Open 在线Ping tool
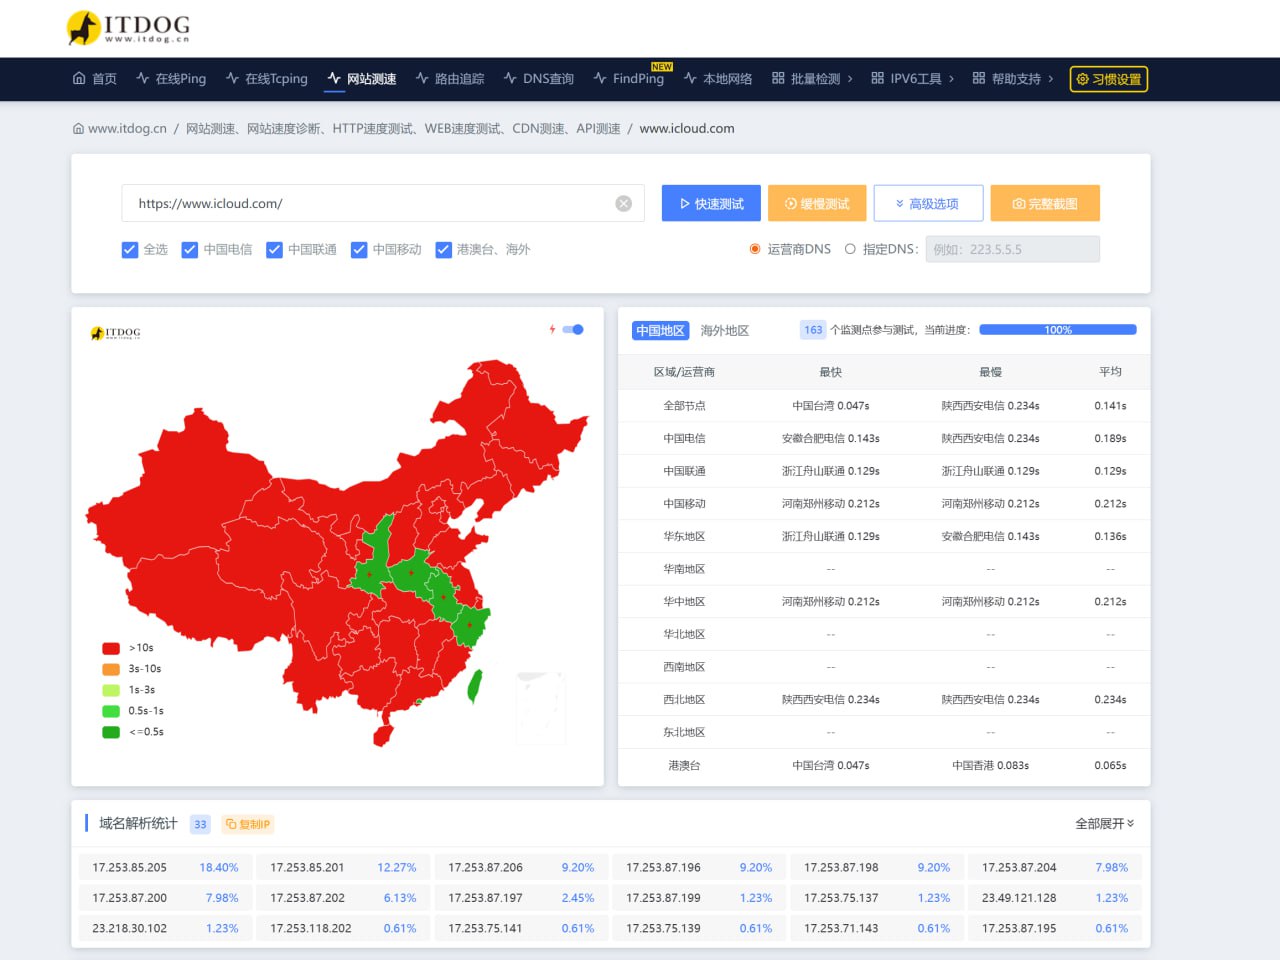 point(171,78)
